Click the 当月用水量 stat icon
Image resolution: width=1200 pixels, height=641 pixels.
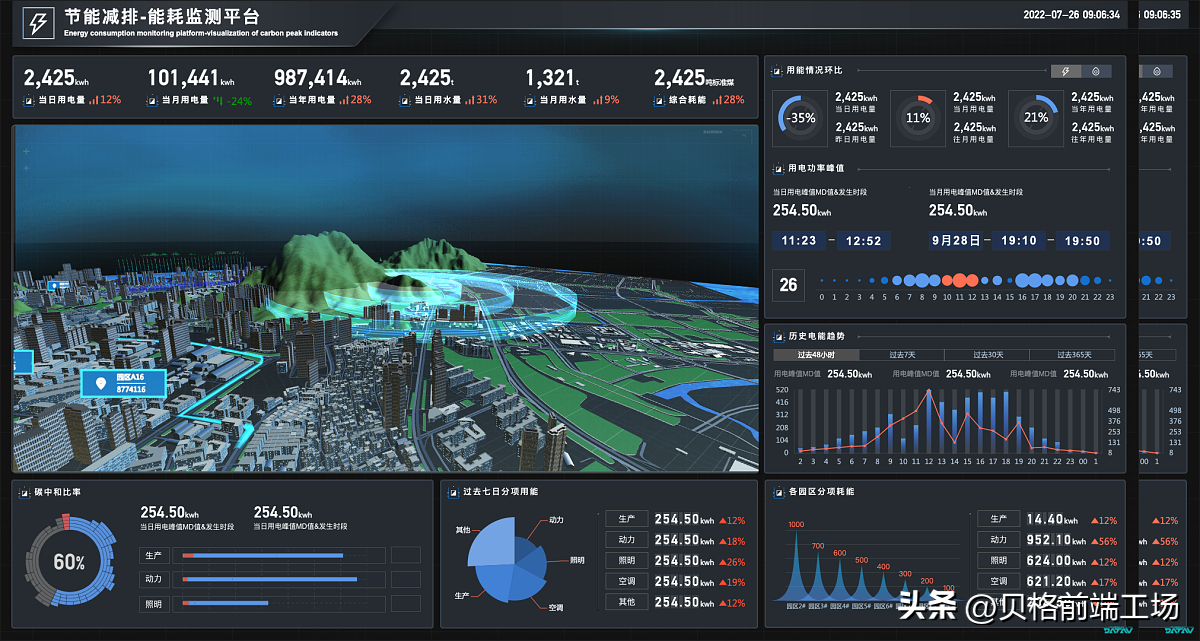point(531,100)
